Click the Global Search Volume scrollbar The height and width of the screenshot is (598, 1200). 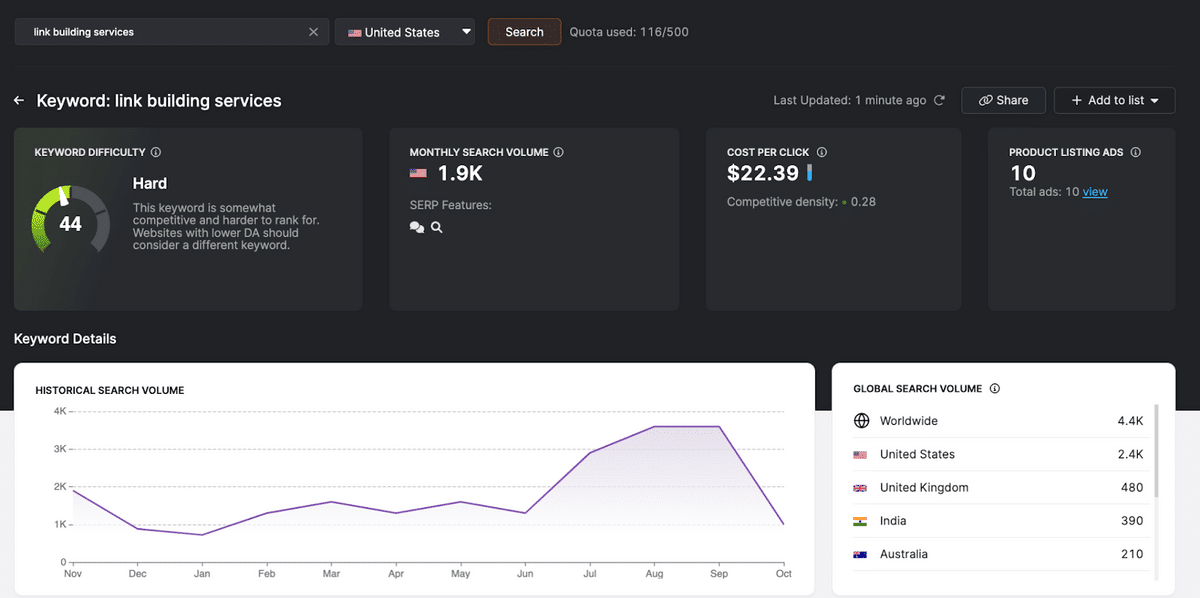point(1157,451)
